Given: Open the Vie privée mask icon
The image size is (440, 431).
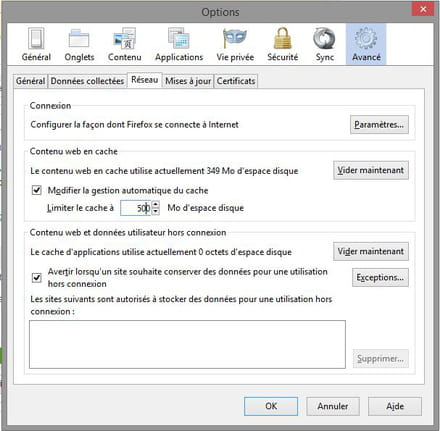Looking at the screenshot, I should [235, 44].
